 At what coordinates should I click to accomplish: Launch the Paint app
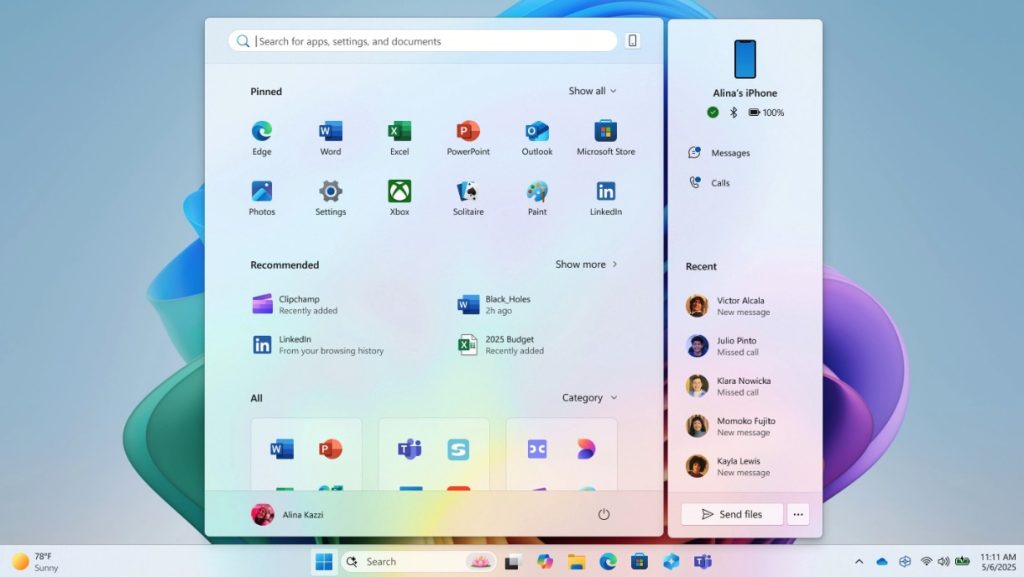pyautogui.click(x=537, y=198)
